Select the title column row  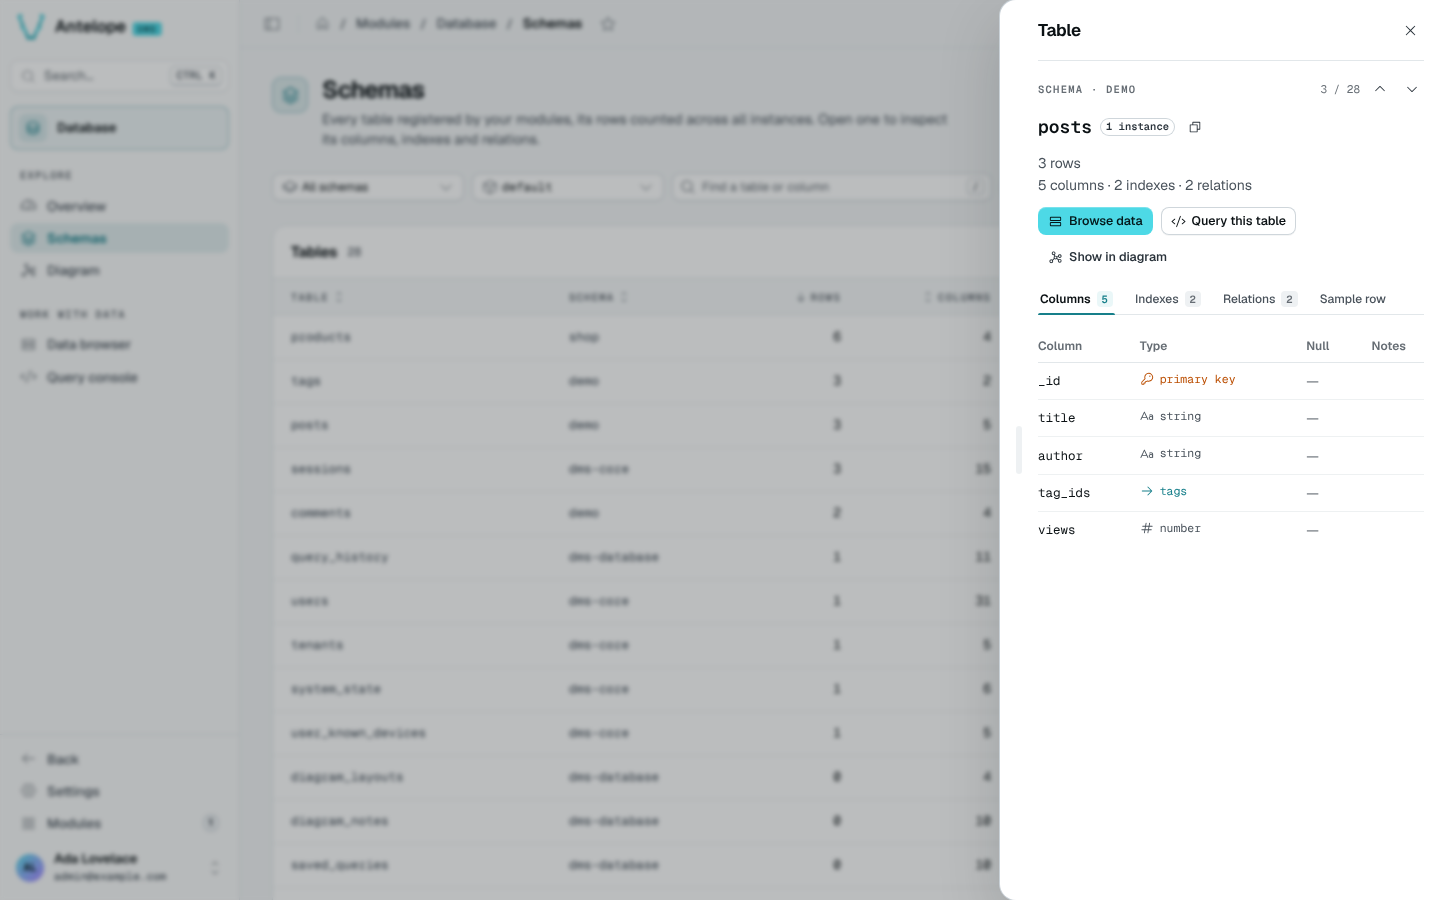1230,418
